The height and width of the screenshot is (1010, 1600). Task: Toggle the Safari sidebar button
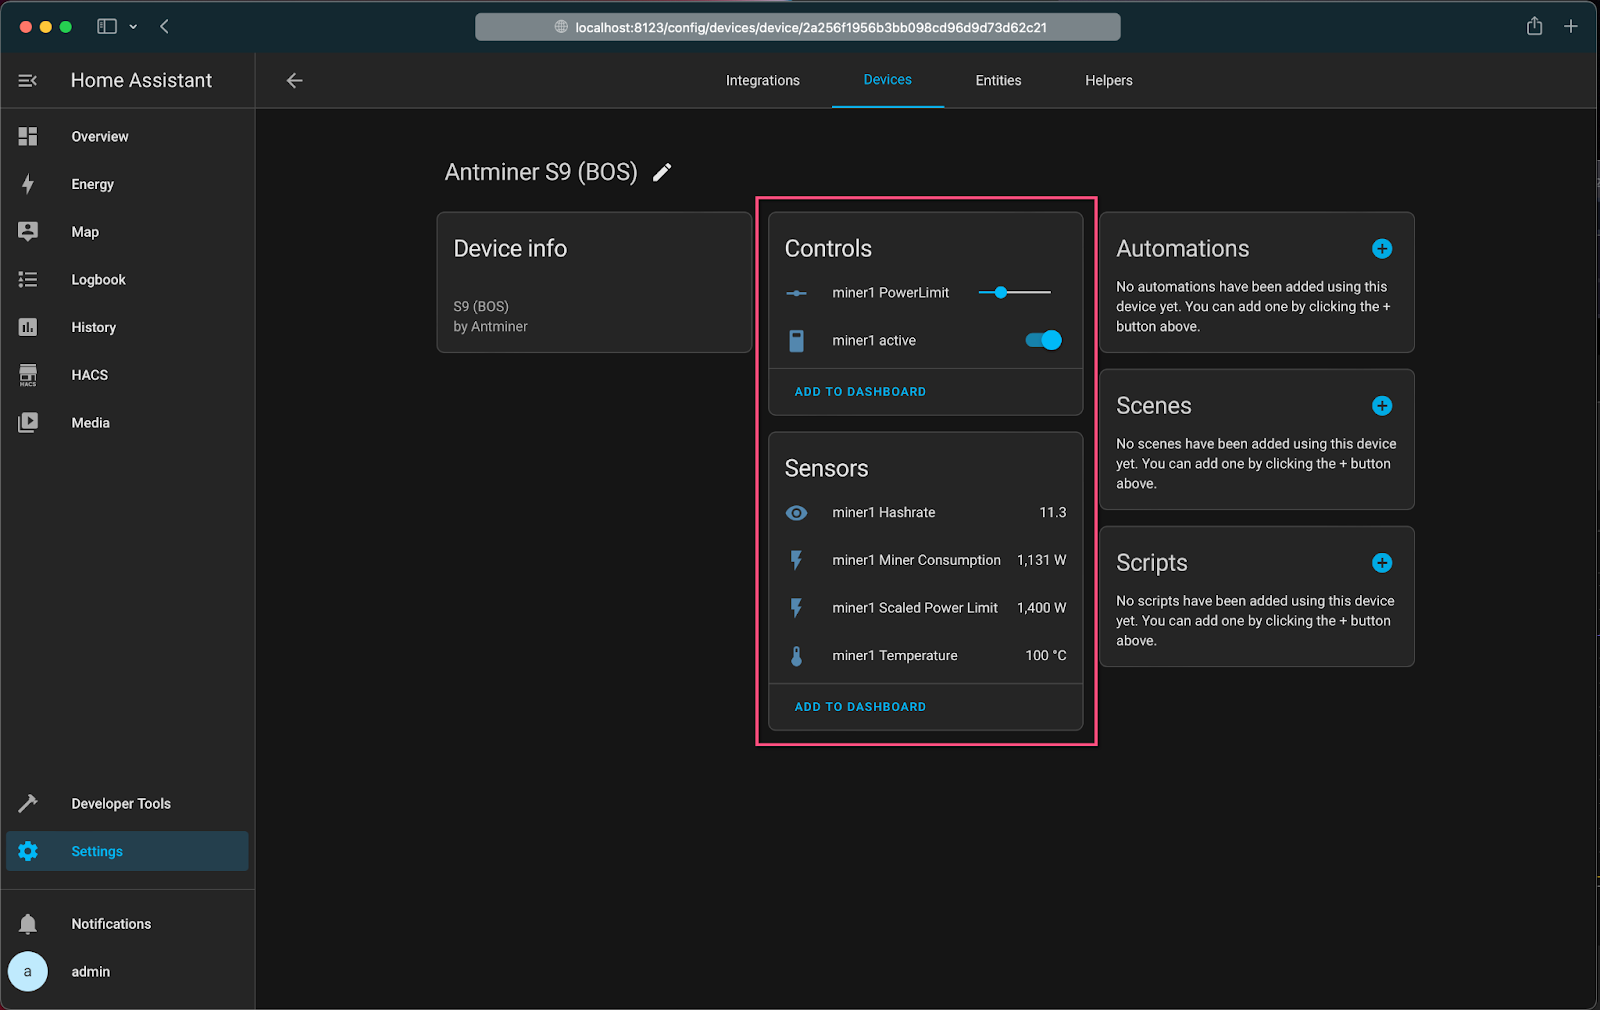pyautogui.click(x=107, y=26)
